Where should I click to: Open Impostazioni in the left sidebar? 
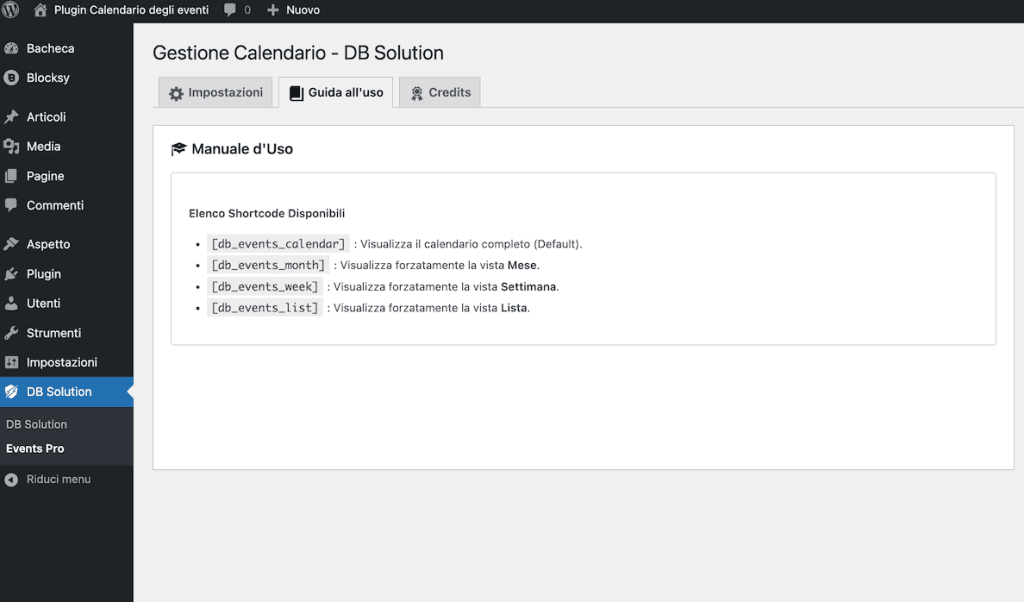click(x=61, y=362)
